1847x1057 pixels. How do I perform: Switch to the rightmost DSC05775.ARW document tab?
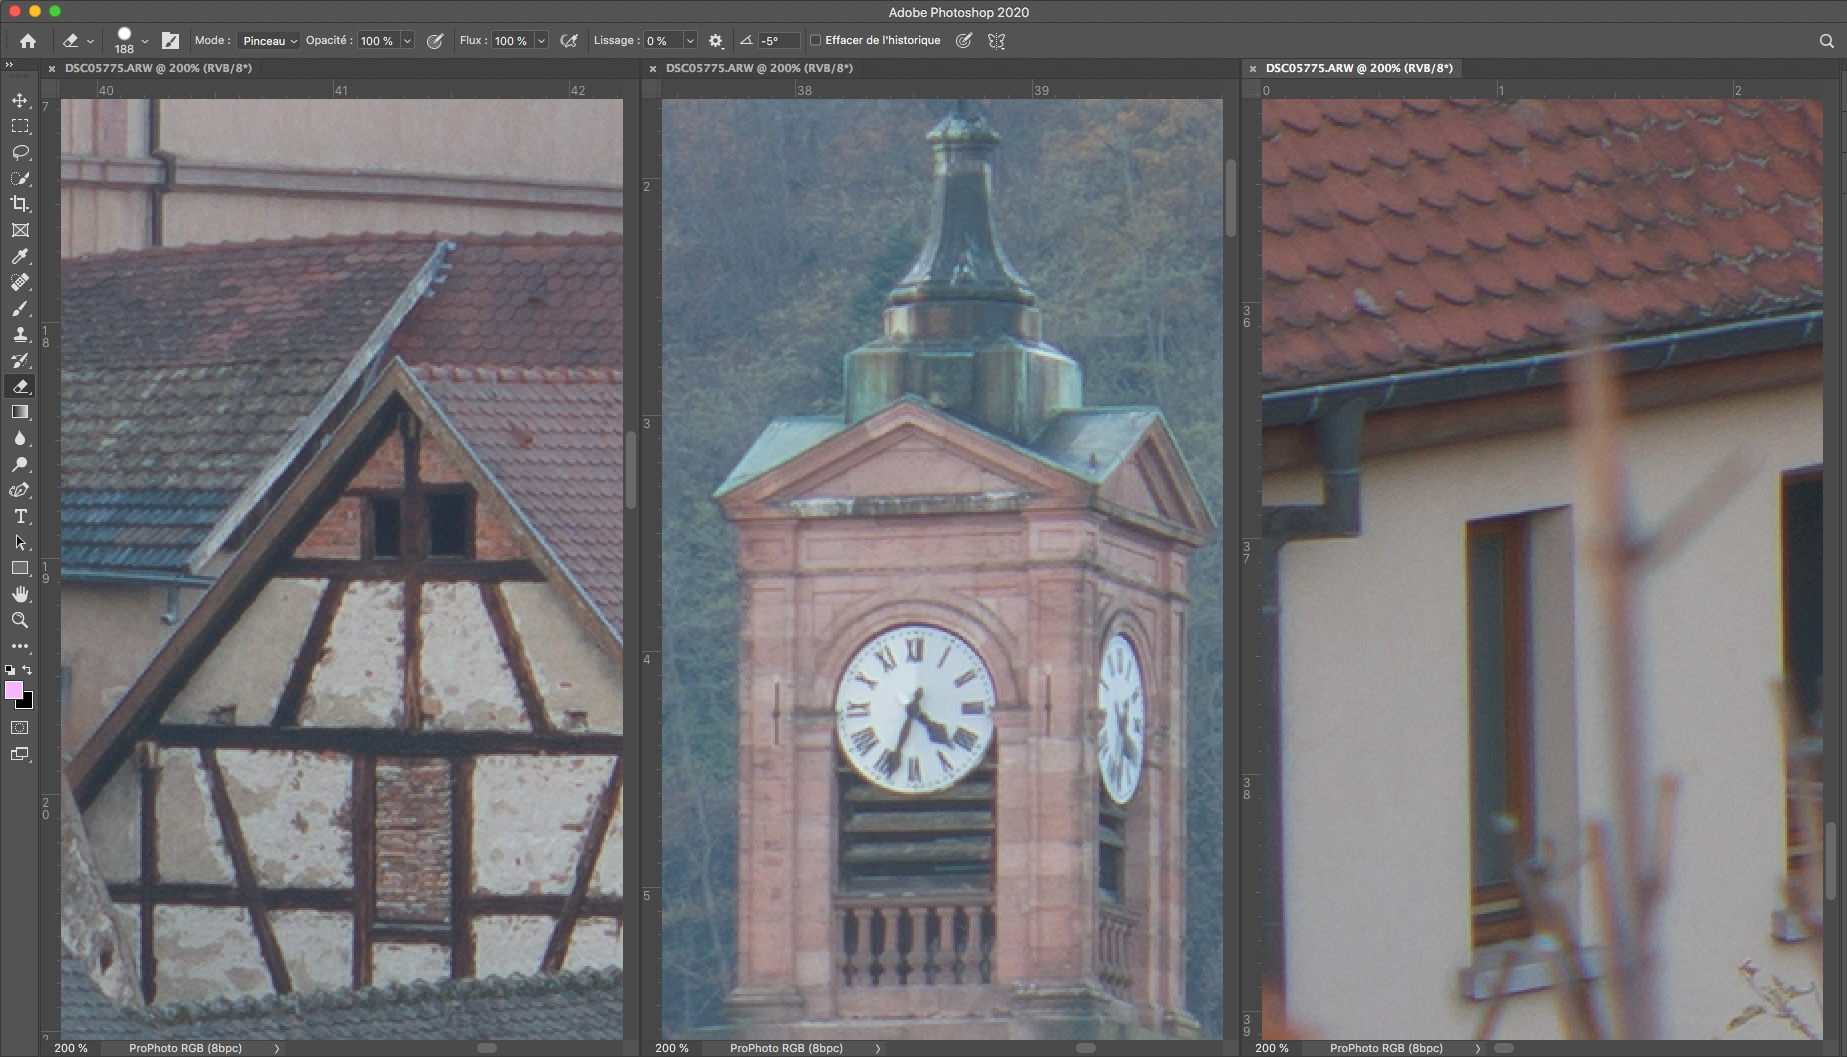pos(1358,68)
